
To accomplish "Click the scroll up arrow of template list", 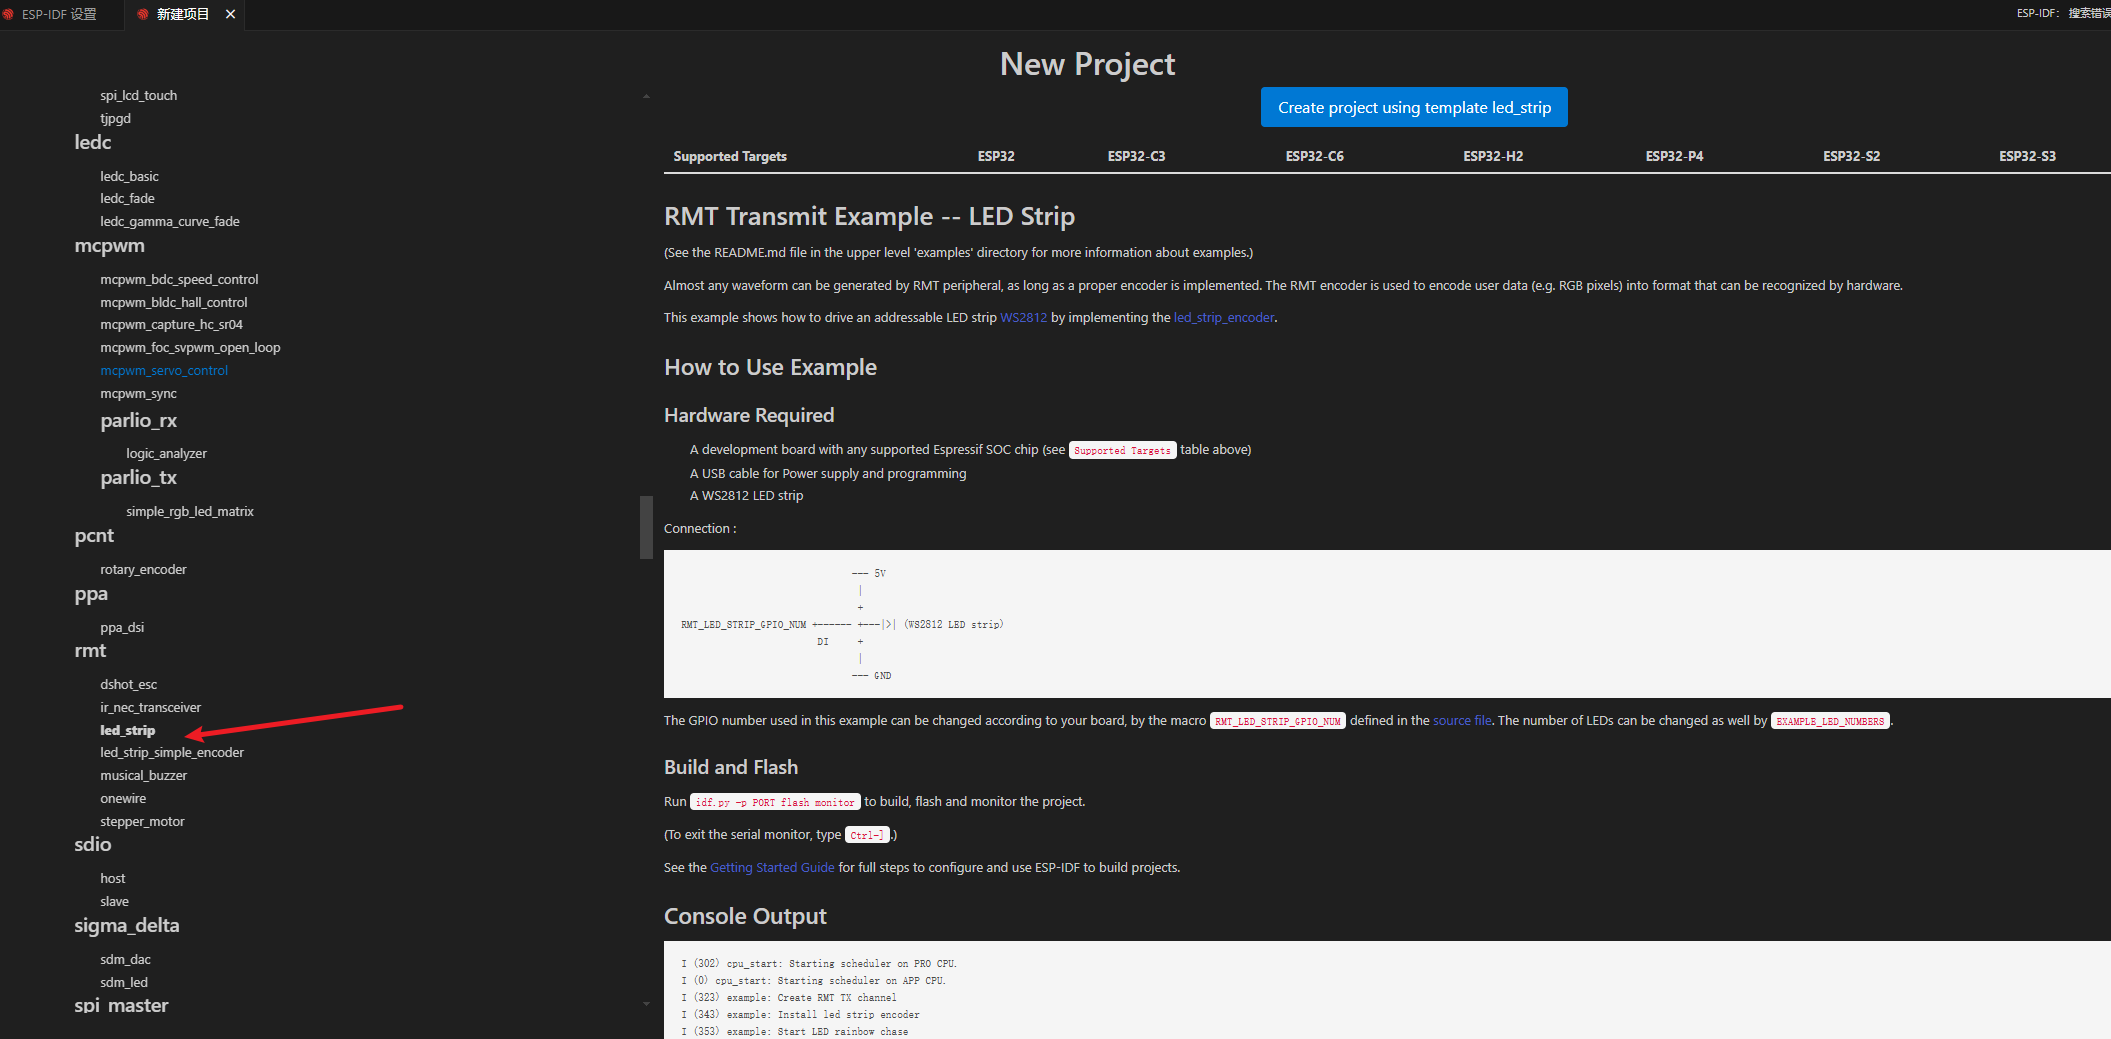I will [646, 97].
